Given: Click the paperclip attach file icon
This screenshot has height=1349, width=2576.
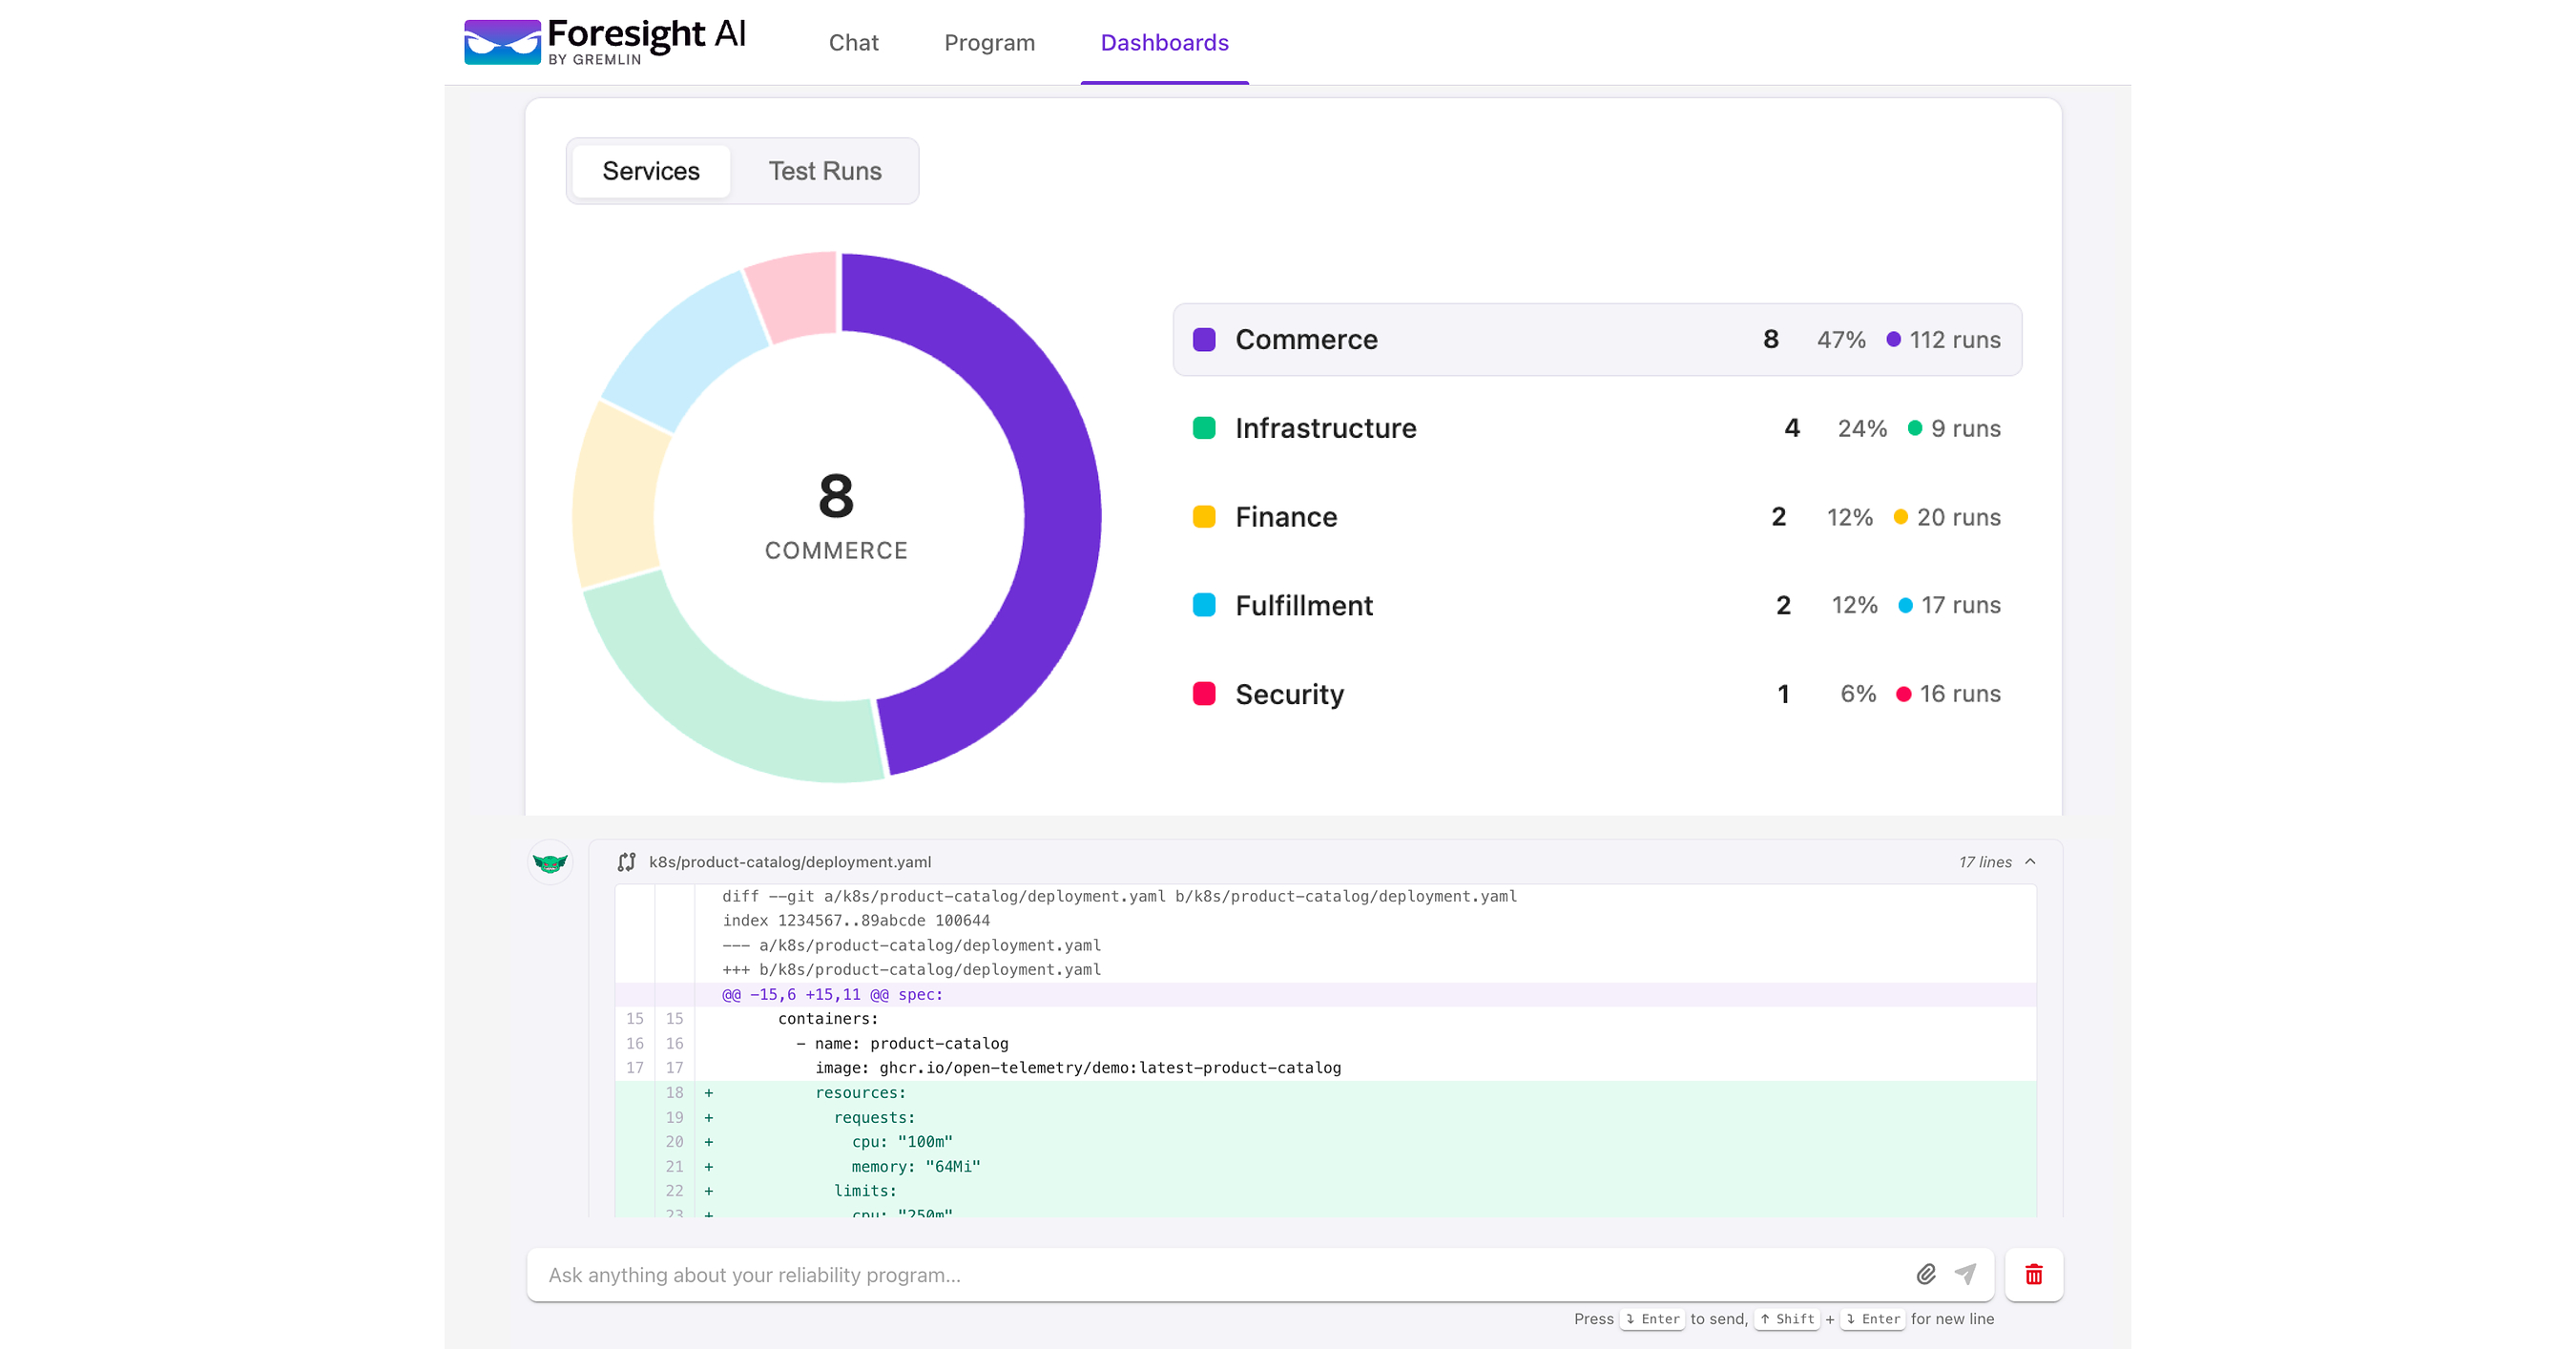Looking at the screenshot, I should pos(1926,1275).
